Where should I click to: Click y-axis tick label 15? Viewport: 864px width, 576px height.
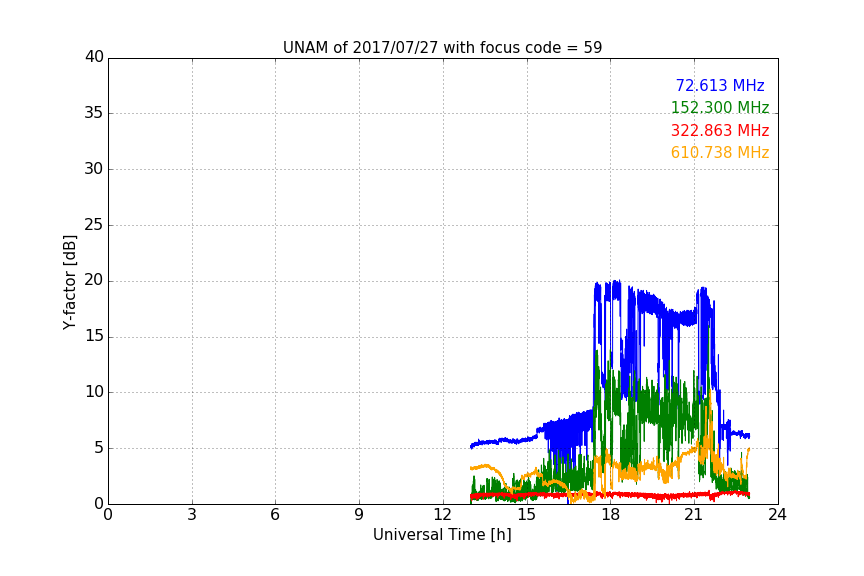pyautogui.click(x=94, y=336)
